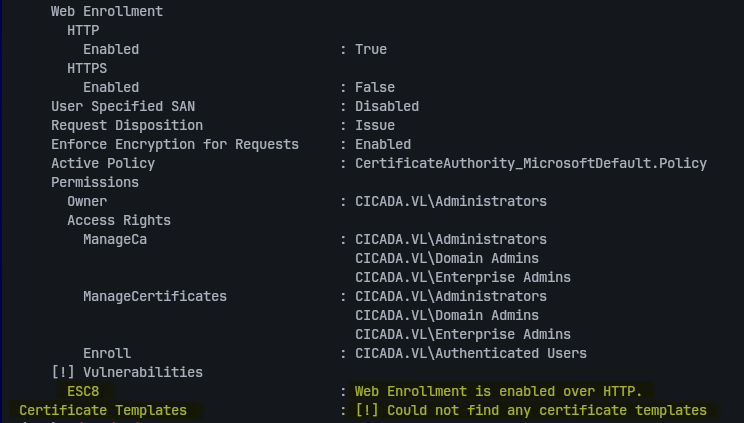
Task: Click the "False" value under HTTPS Enabled
Action: 375,87
